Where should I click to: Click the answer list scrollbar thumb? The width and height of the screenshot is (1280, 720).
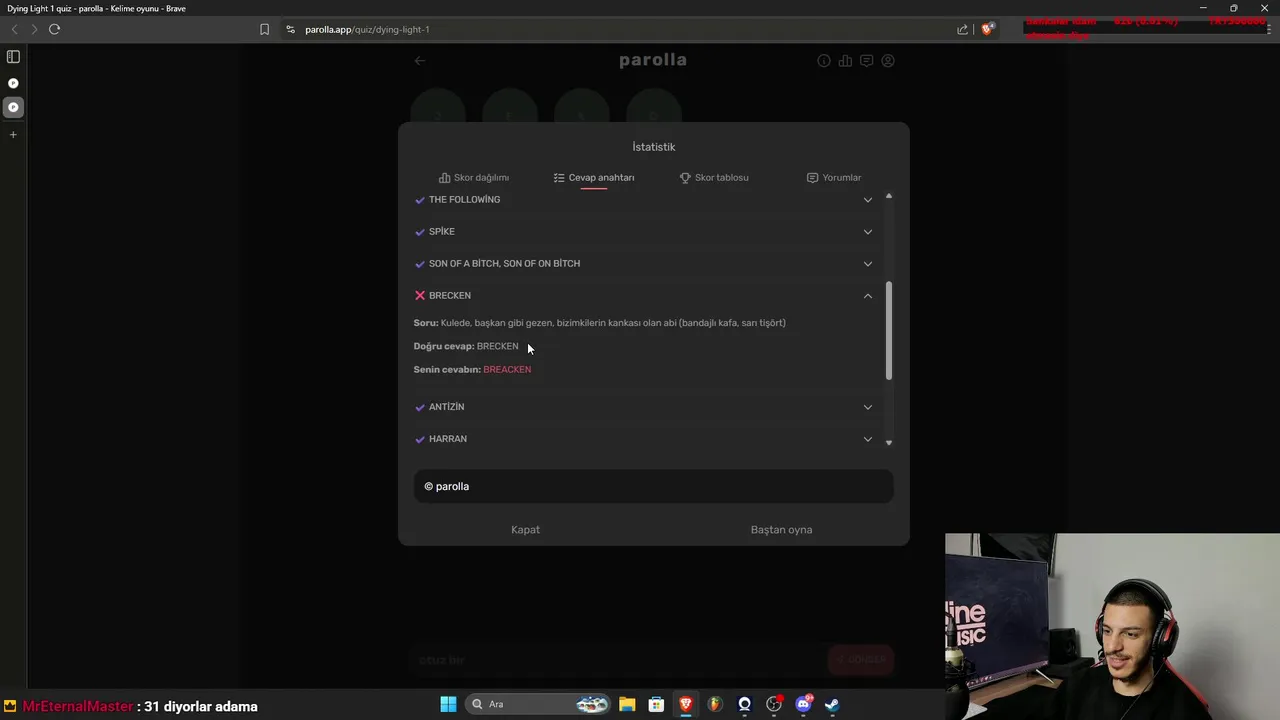point(889,331)
